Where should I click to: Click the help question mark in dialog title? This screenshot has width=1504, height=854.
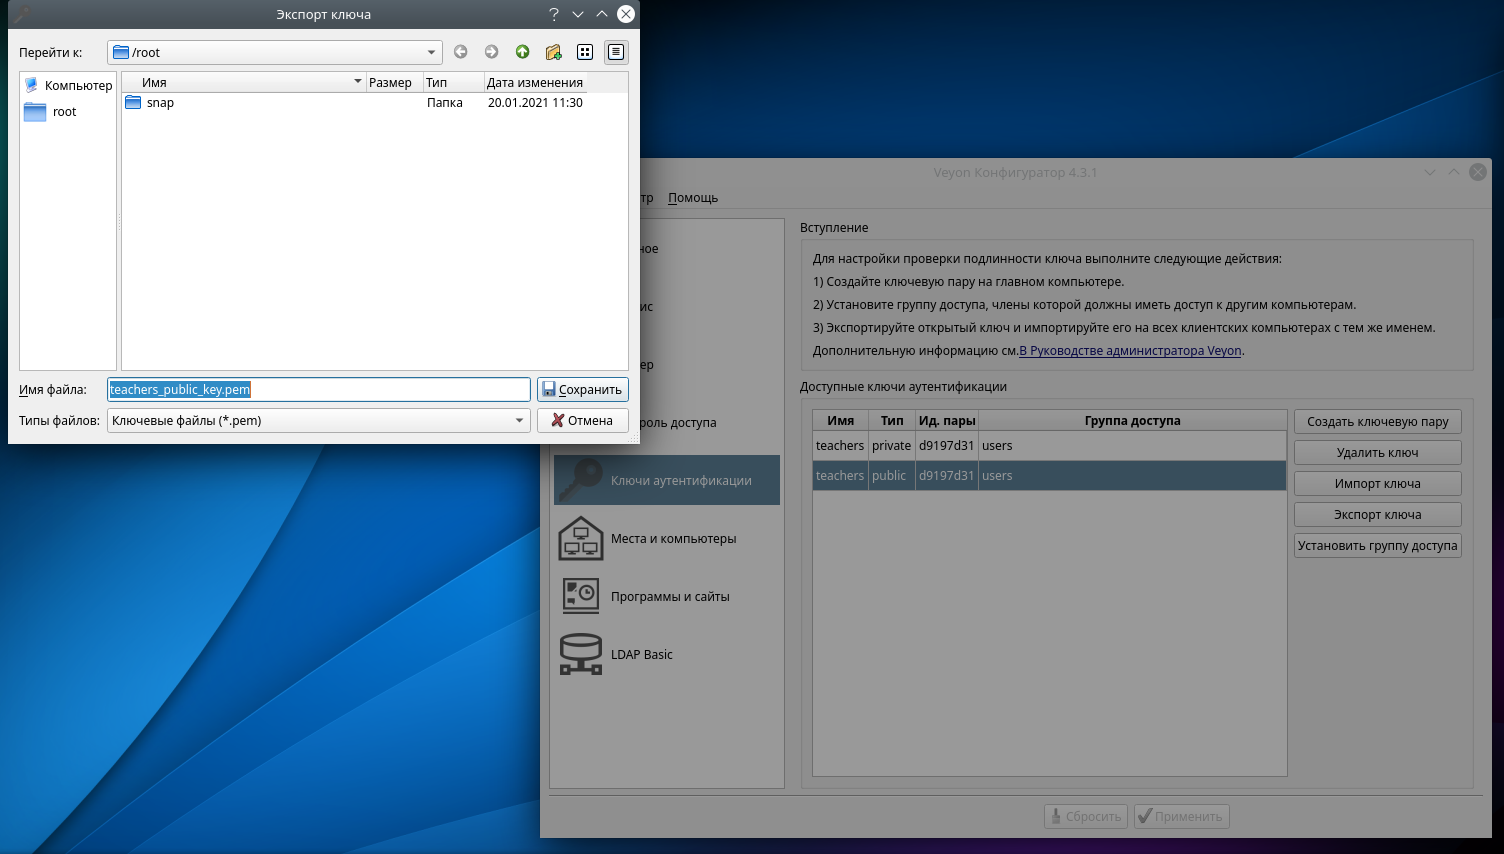554,14
